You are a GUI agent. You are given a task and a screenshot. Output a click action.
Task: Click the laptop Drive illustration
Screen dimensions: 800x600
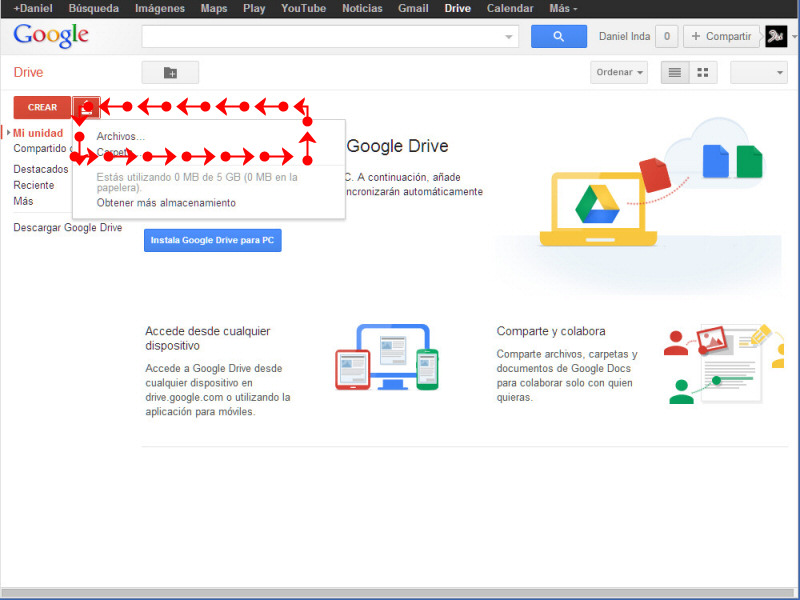[598, 209]
